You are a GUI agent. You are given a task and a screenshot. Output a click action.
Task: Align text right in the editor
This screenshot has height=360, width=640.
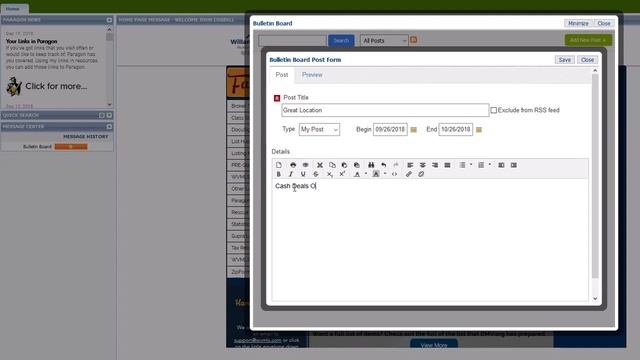tap(435, 165)
